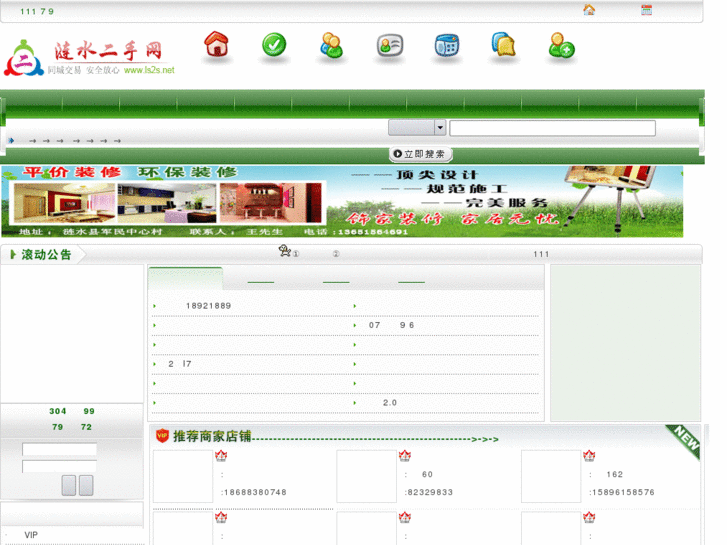
Task: Open the listing ending with 2.0
Action: click(389, 403)
